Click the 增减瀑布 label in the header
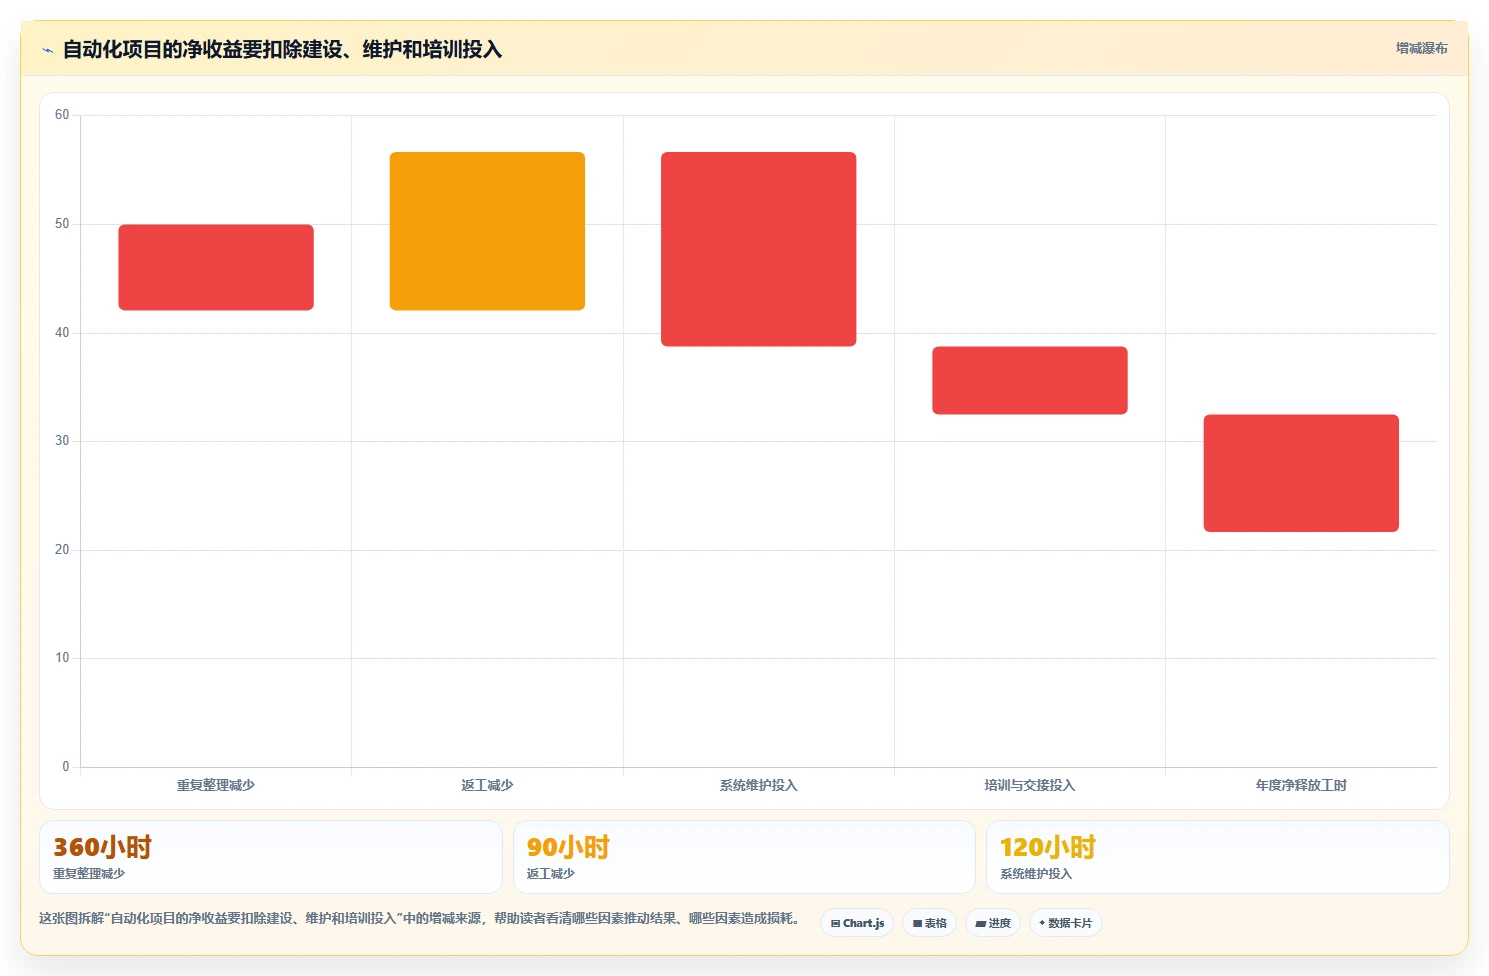This screenshot has width=1489, height=976. point(1421,48)
